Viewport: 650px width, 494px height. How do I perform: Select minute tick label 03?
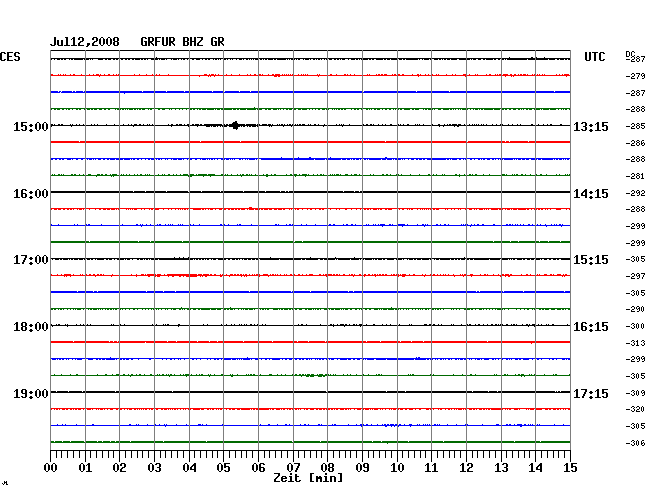coord(155,468)
